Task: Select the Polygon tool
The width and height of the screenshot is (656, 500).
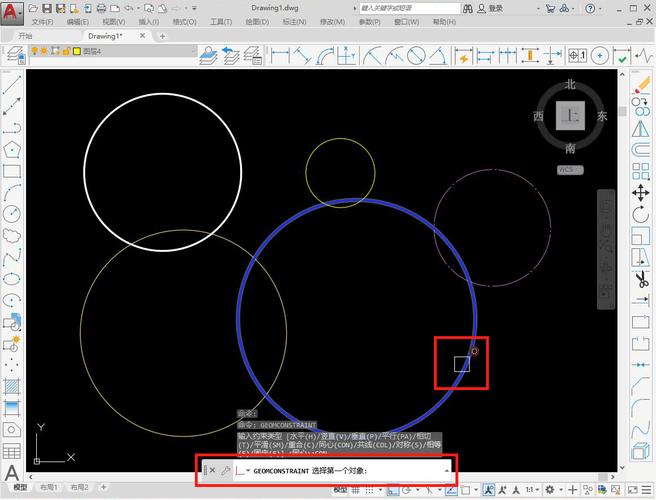Action: 12,149
